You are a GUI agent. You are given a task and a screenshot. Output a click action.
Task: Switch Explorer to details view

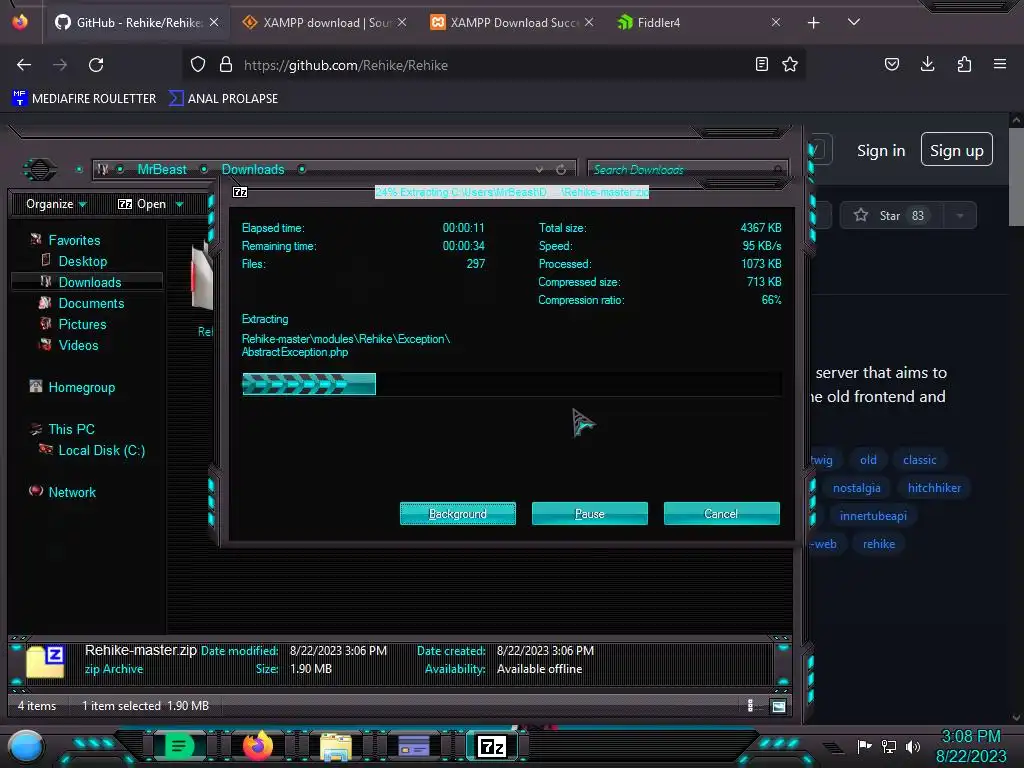[x=750, y=705]
